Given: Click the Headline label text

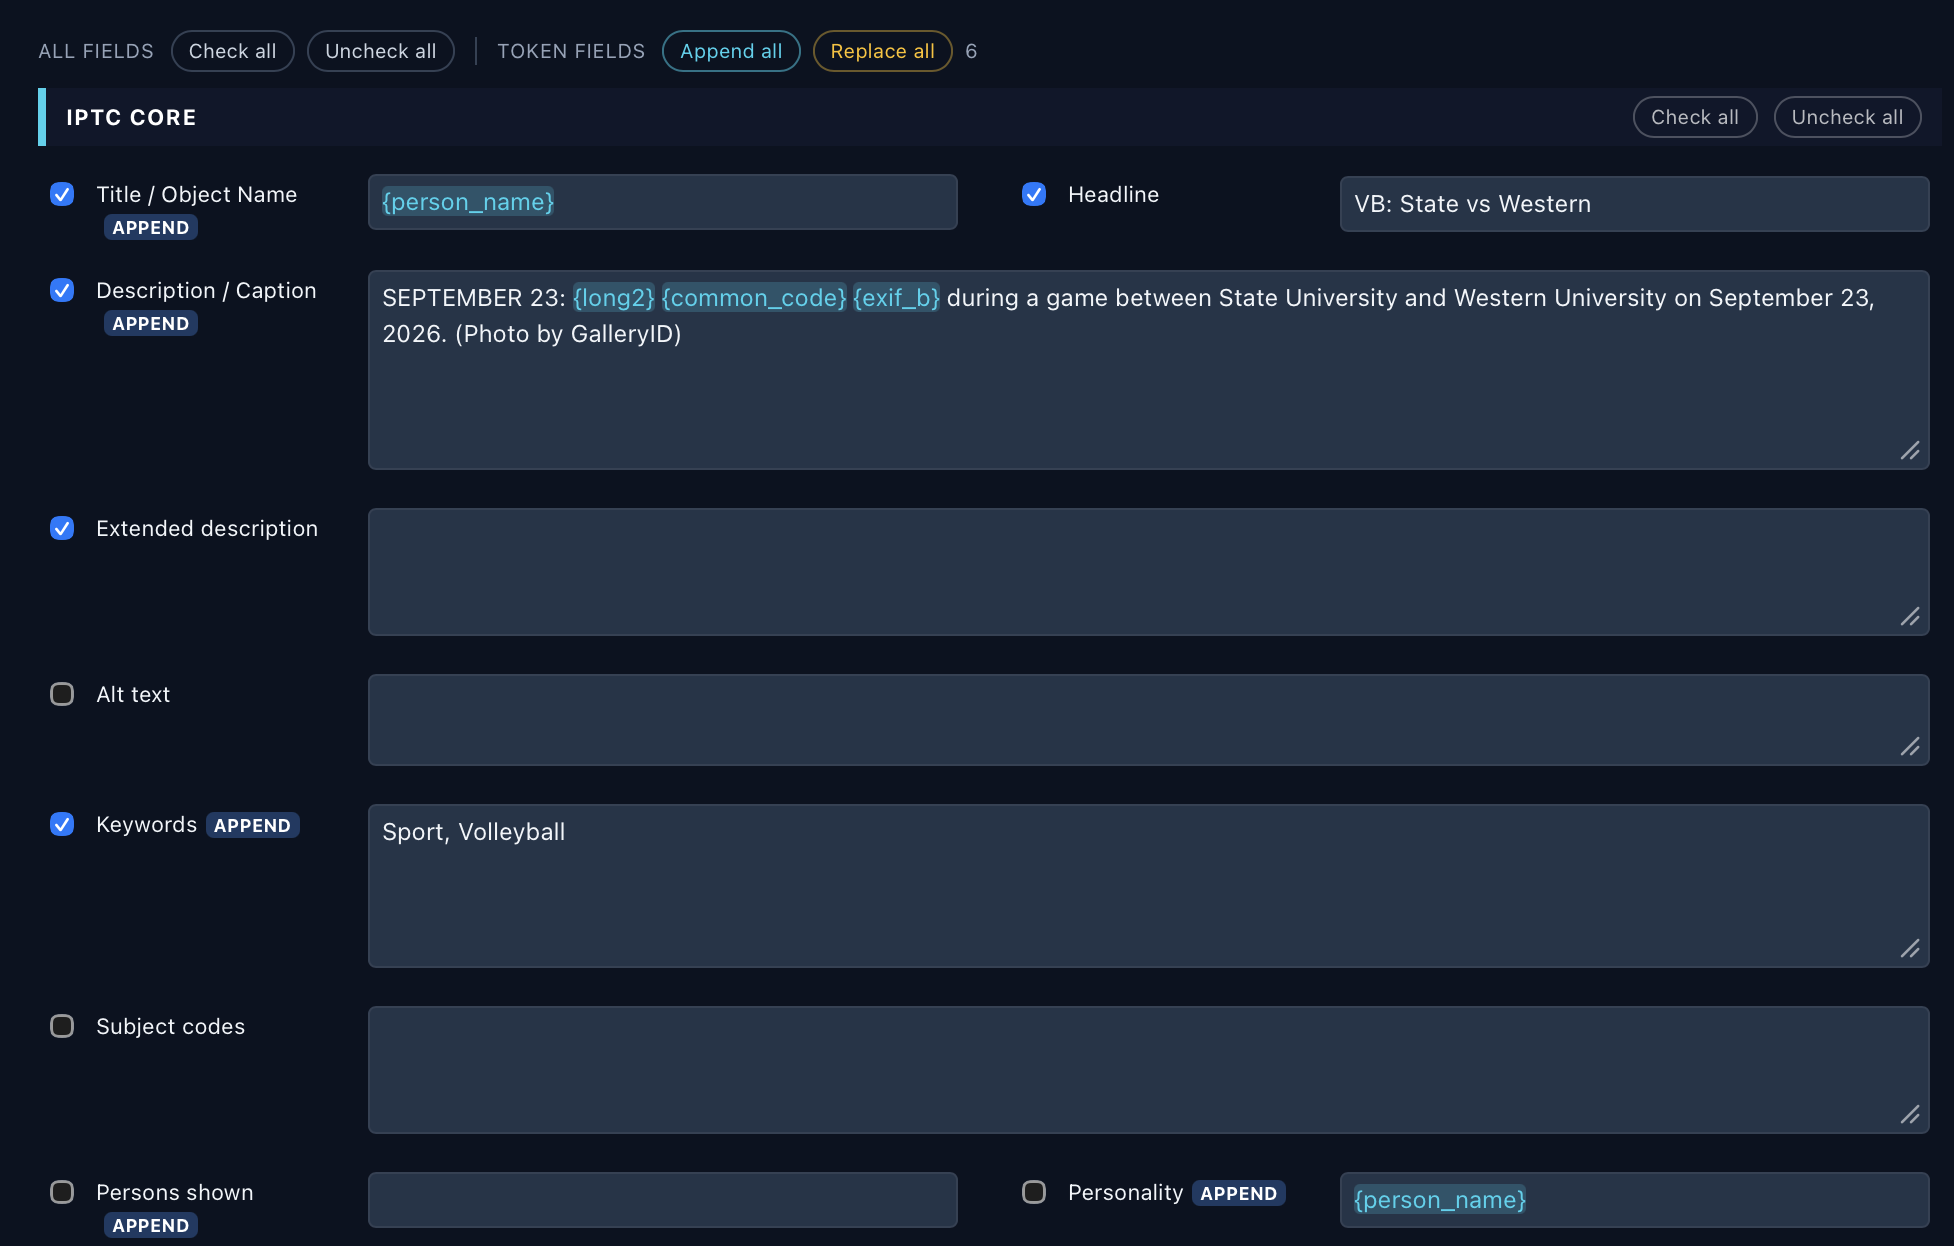Looking at the screenshot, I should coord(1113,194).
